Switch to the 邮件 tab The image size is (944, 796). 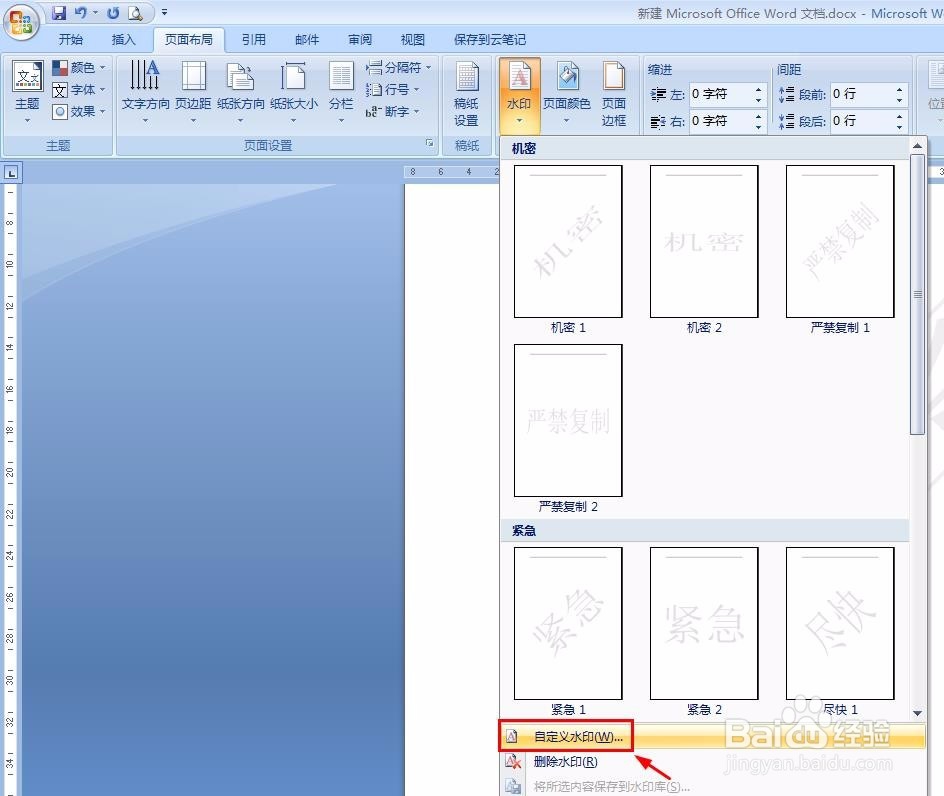[x=306, y=40]
